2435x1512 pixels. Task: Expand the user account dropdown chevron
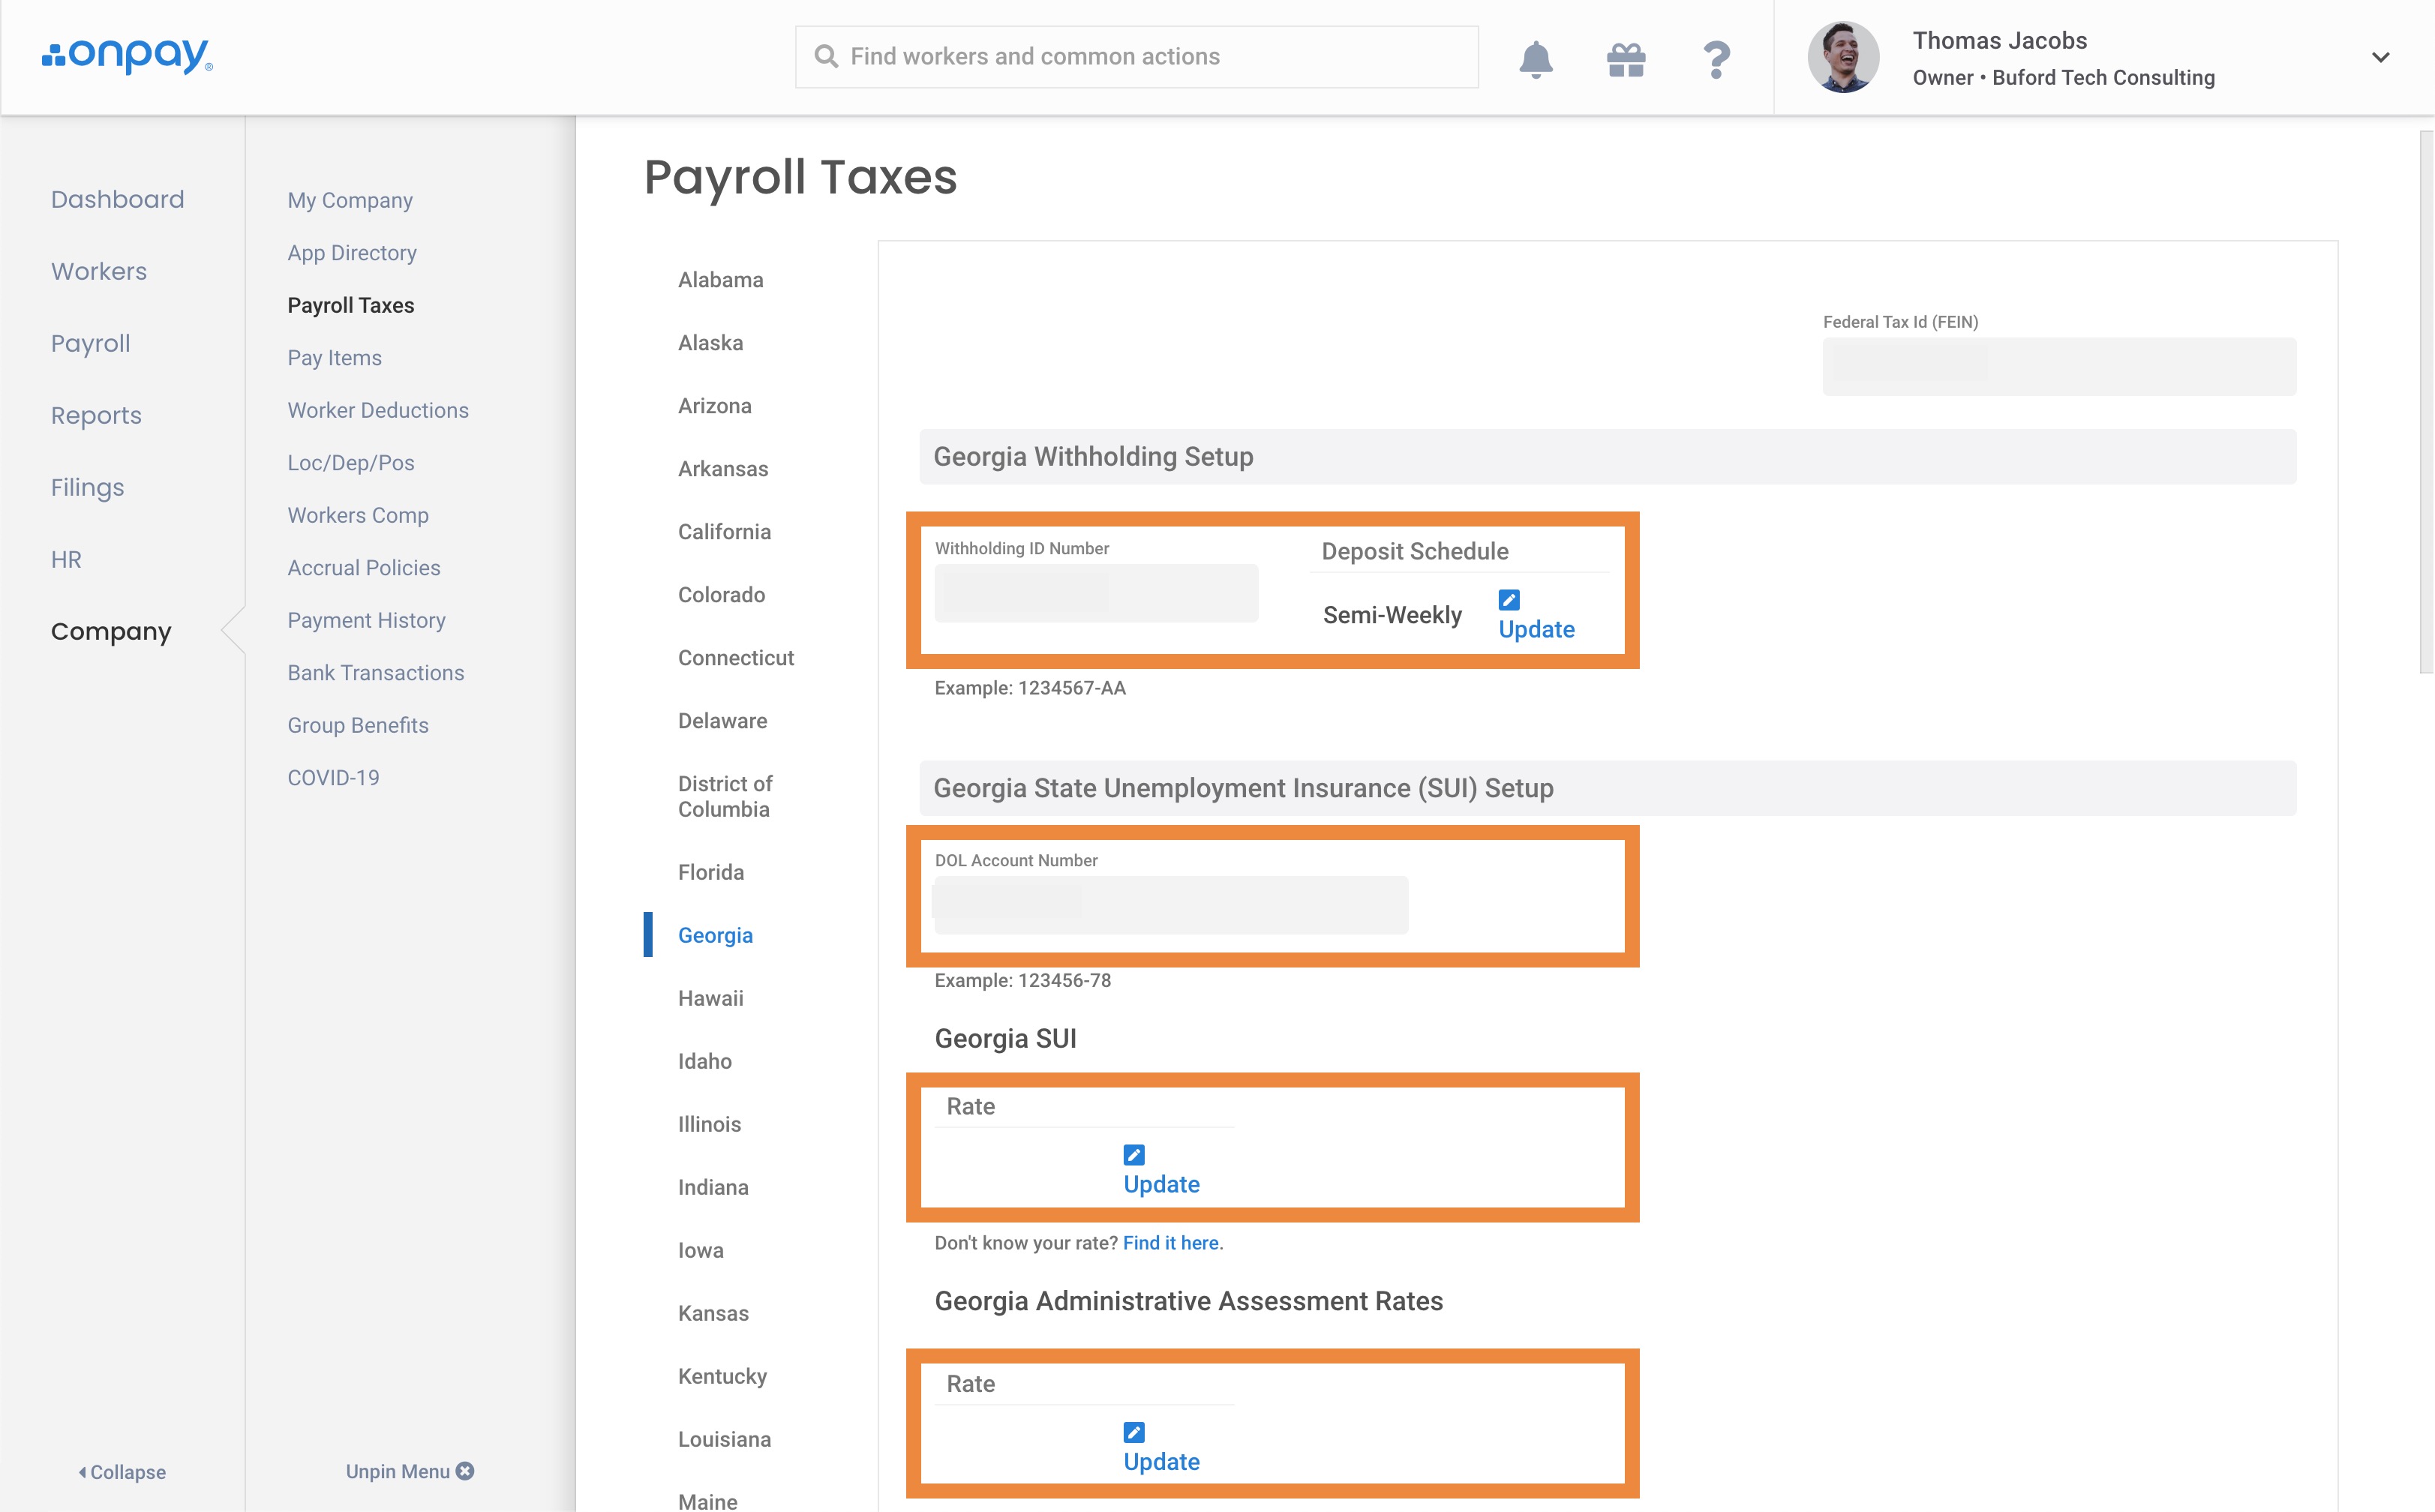2380,58
